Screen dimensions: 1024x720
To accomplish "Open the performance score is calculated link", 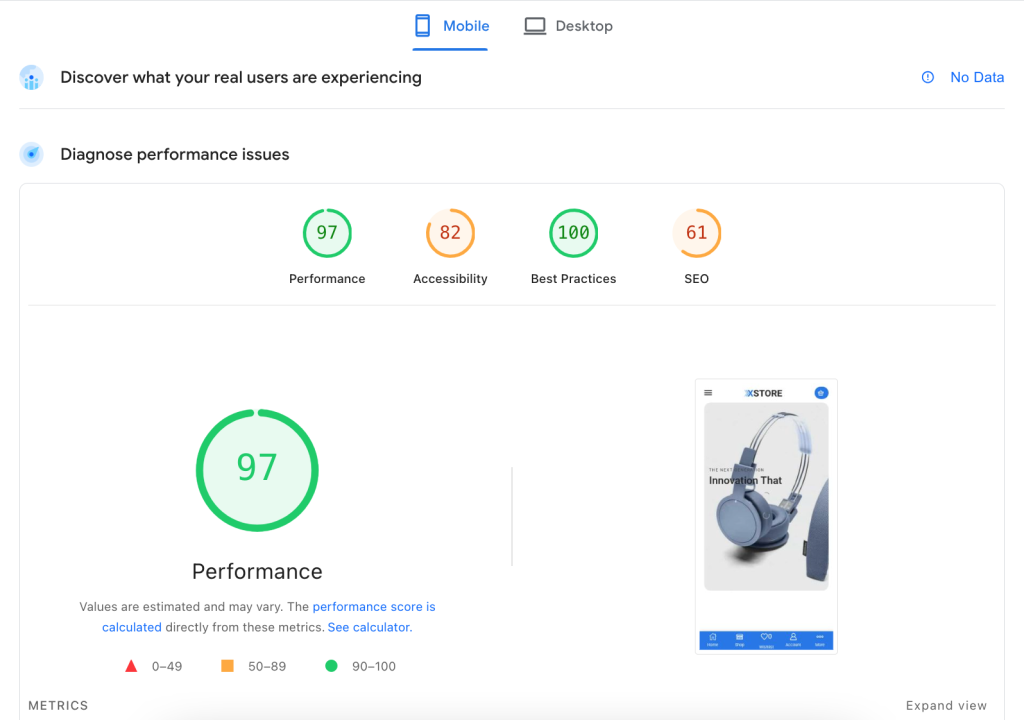I will [373, 607].
